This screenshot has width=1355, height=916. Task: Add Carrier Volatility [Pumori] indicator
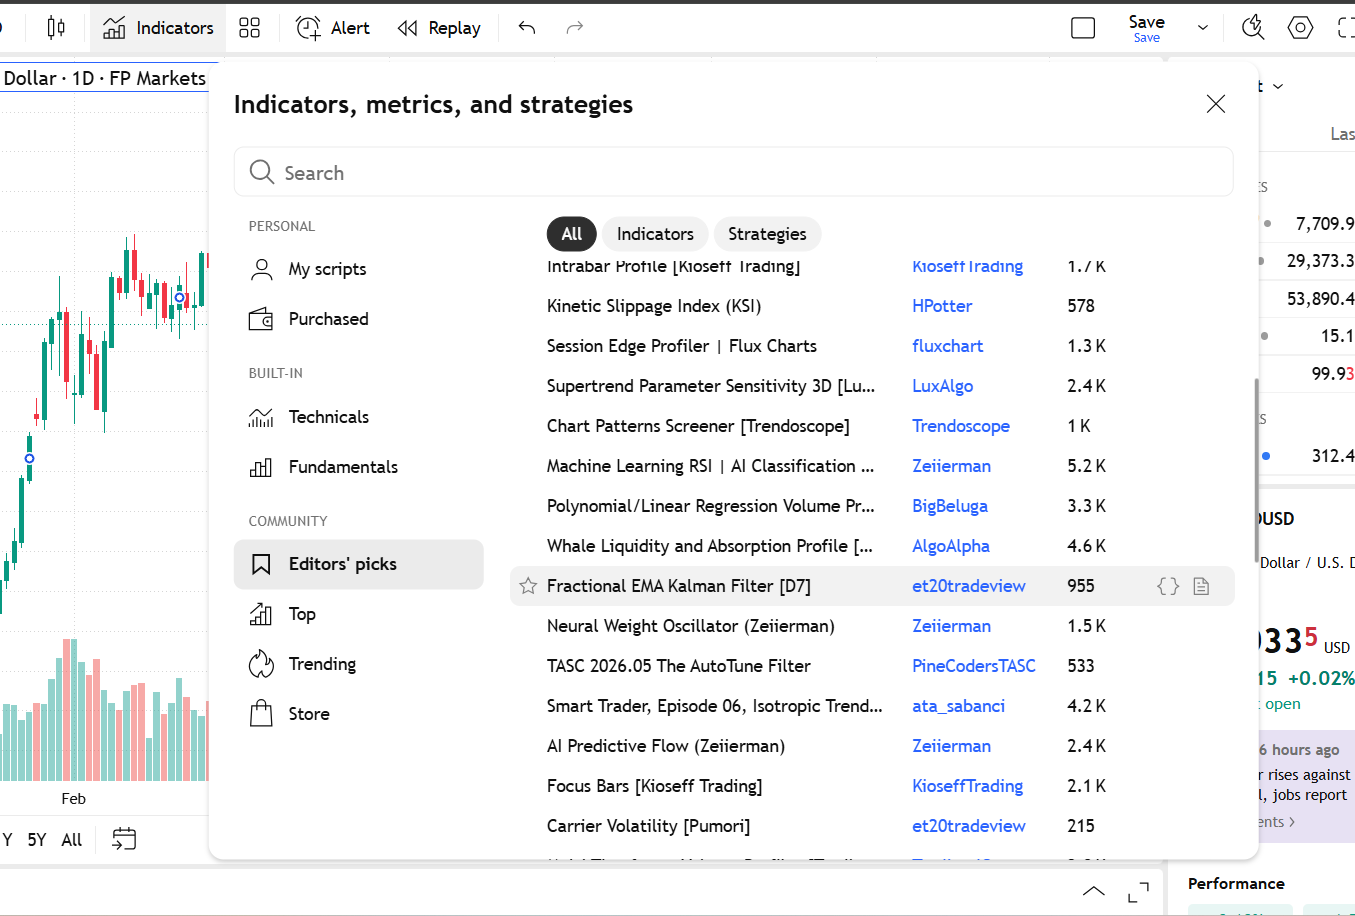649,826
